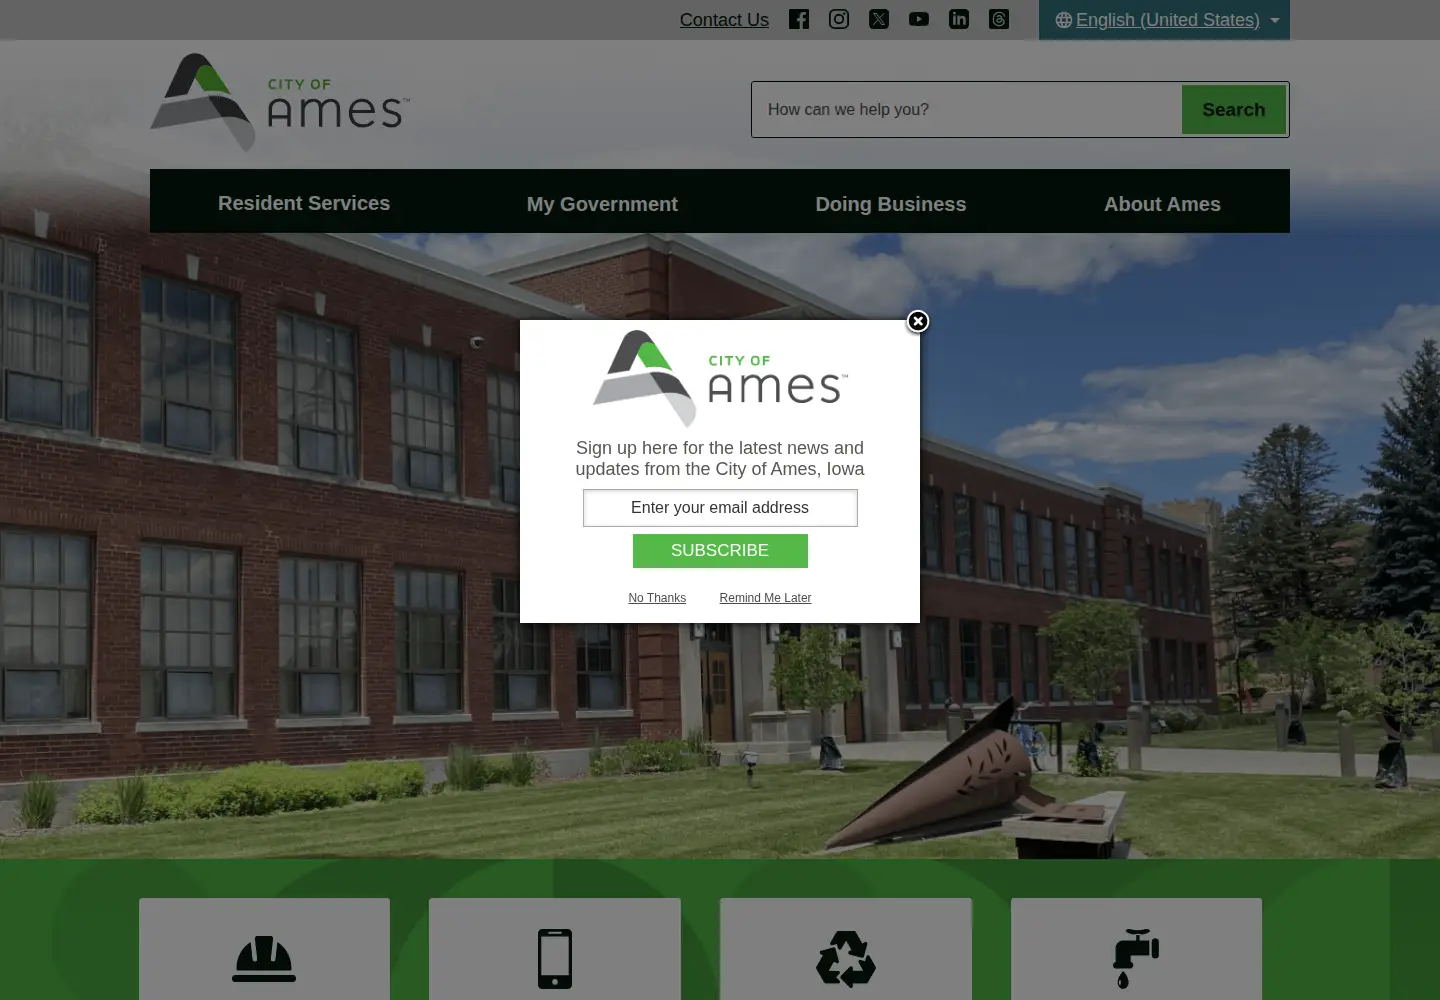Select the hard hat quick-link icon

pyautogui.click(x=264, y=959)
